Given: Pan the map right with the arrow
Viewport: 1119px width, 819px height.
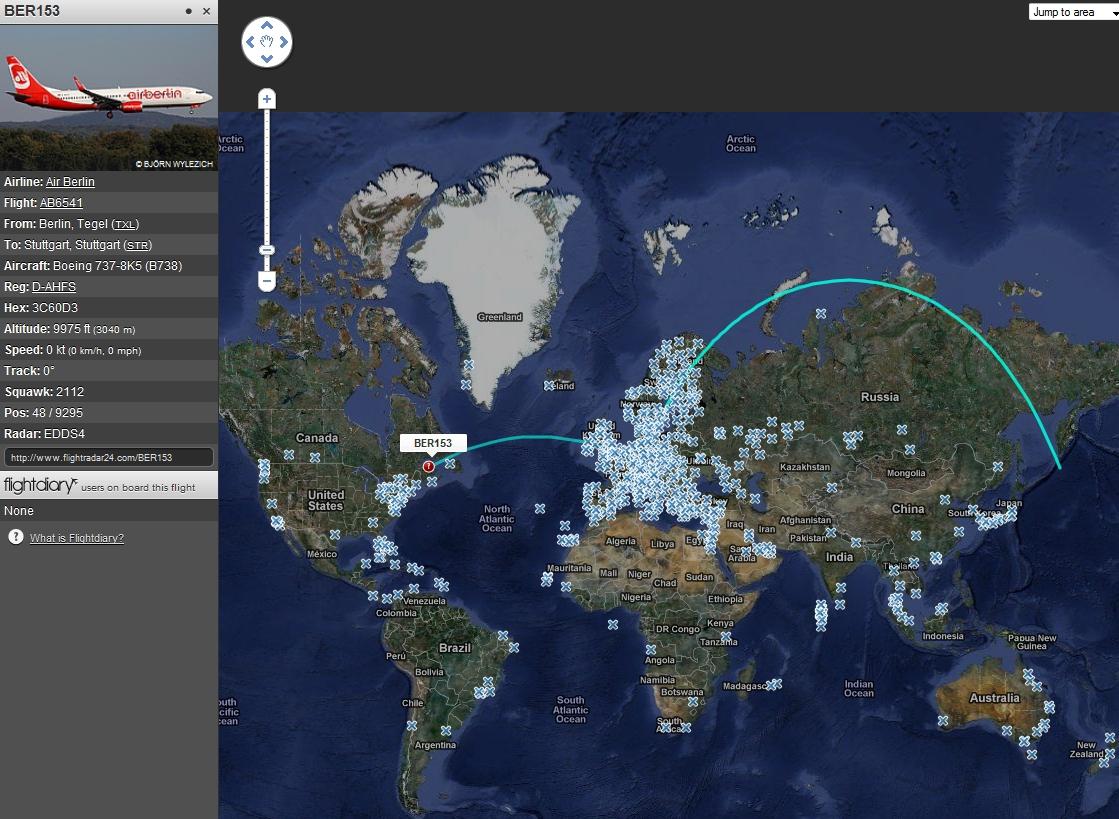Looking at the screenshot, I should pos(284,42).
